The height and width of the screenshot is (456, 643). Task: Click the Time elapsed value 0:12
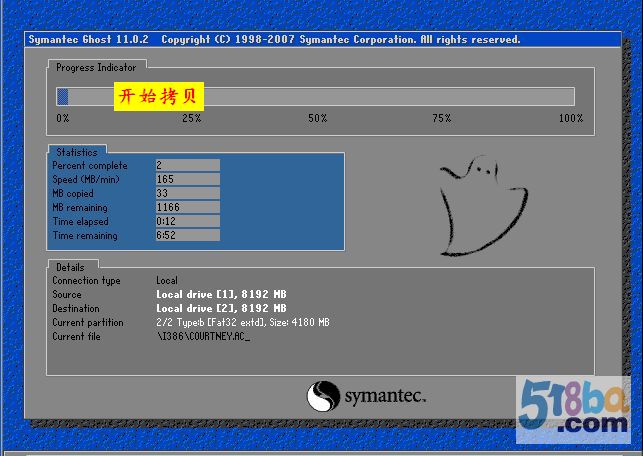(188, 221)
